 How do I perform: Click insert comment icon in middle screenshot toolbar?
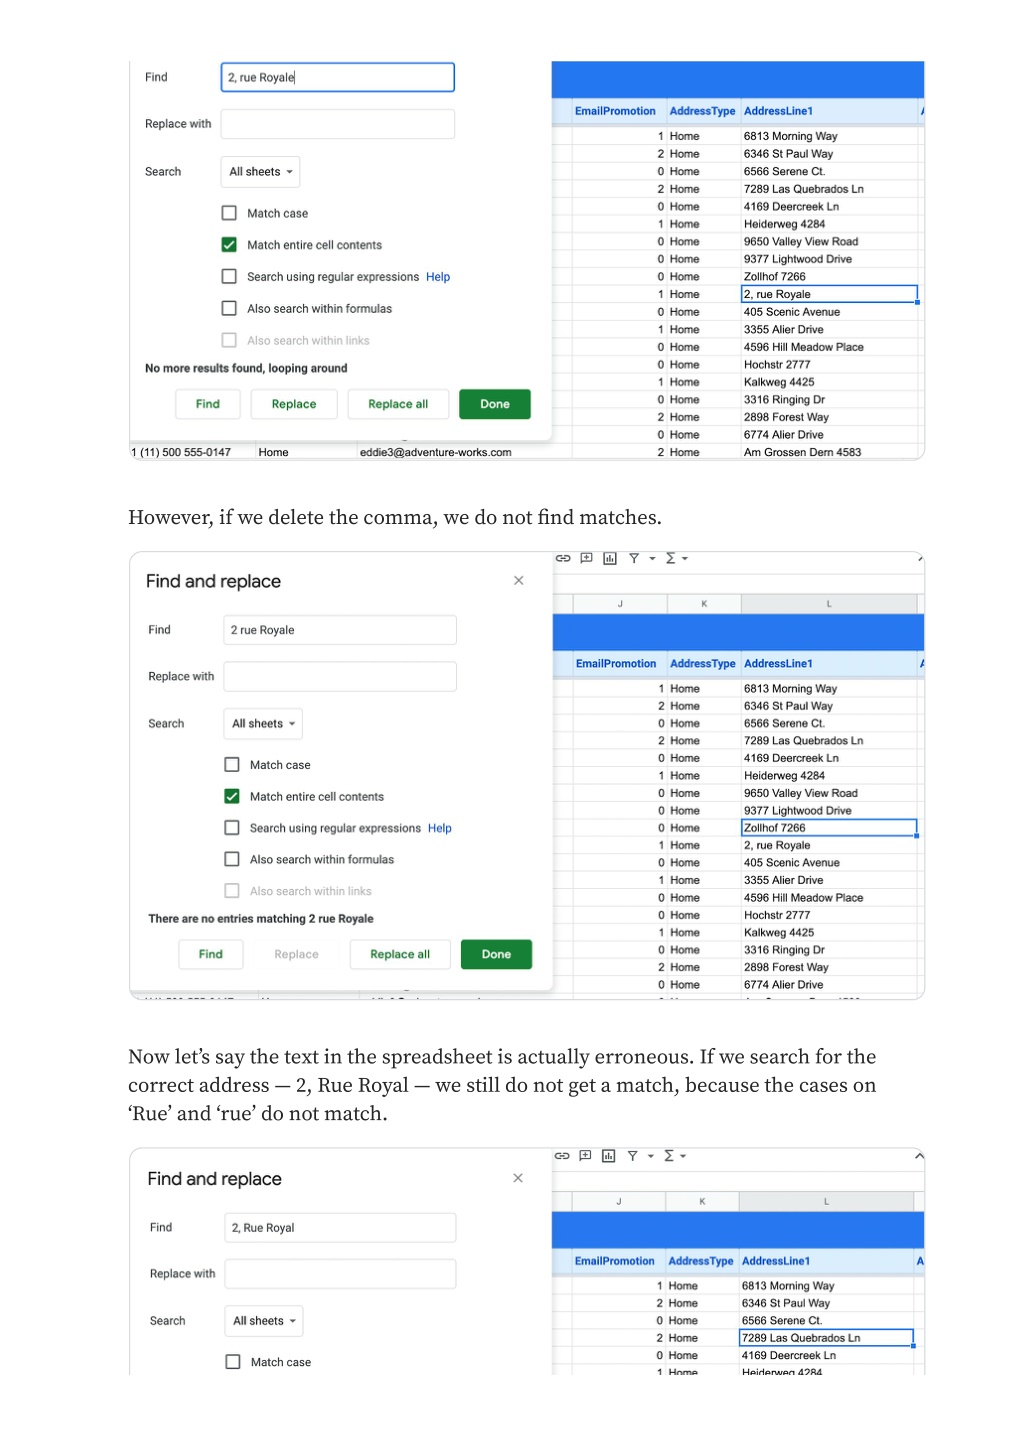point(587,558)
